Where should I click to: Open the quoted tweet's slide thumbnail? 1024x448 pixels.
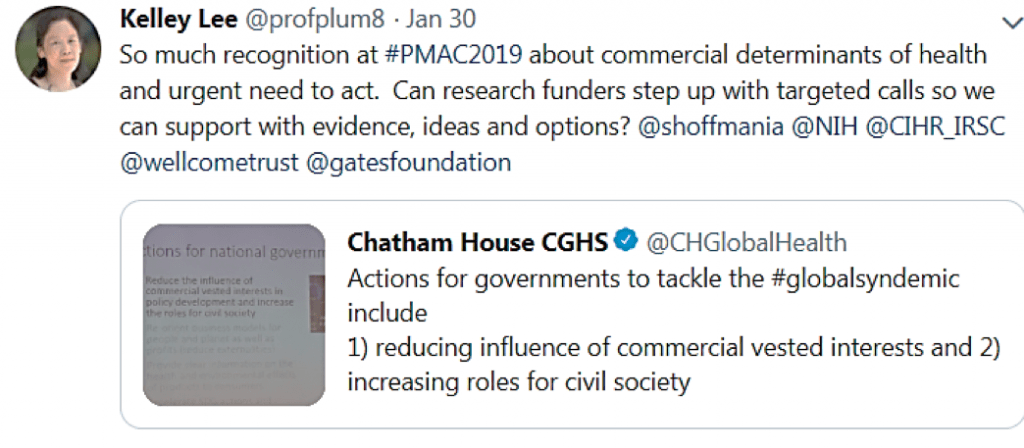pos(234,314)
